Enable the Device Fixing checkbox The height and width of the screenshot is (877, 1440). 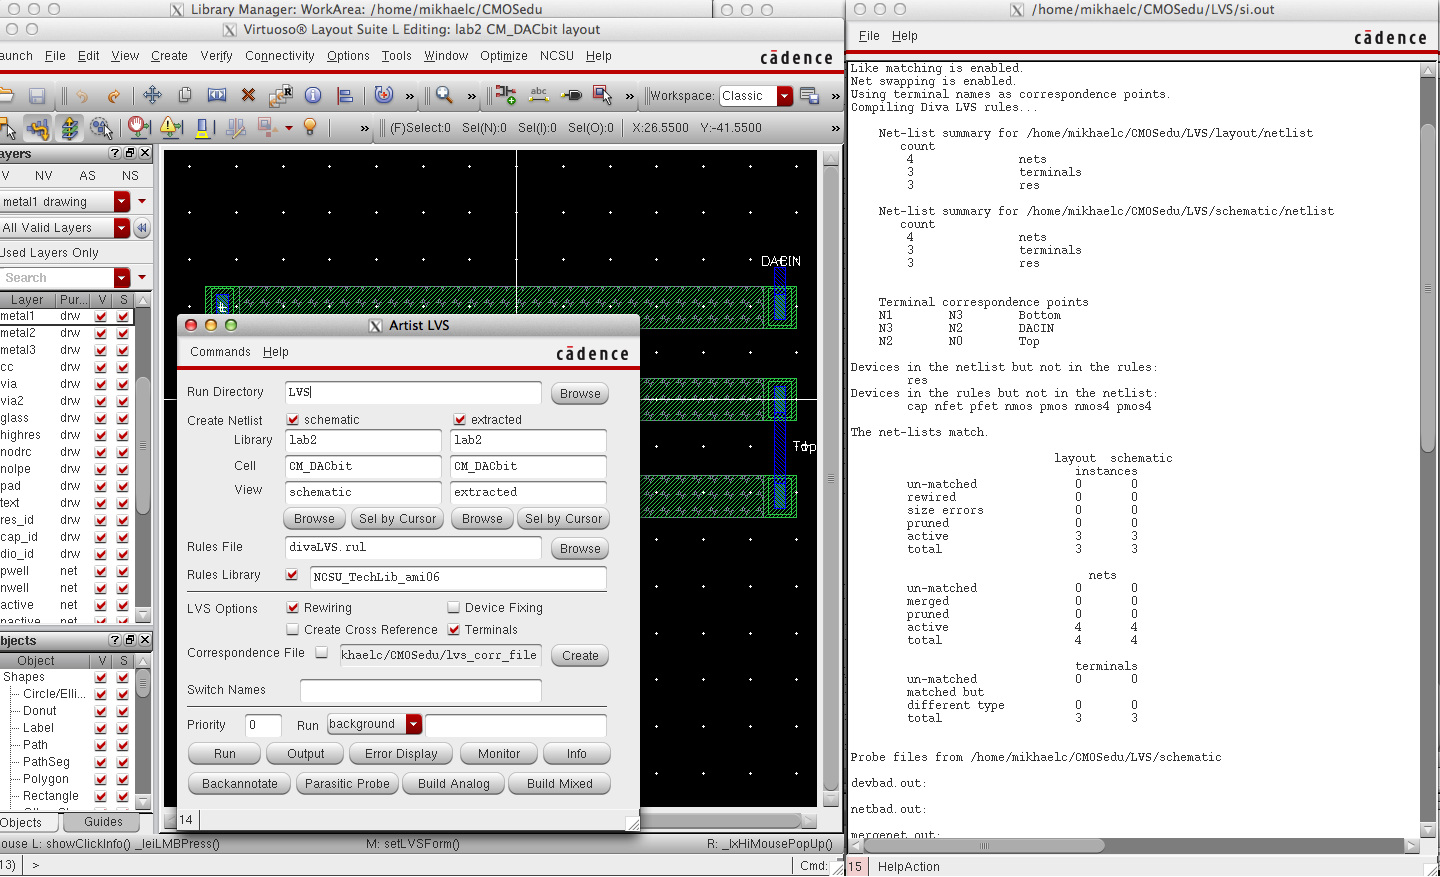[x=454, y=608]
